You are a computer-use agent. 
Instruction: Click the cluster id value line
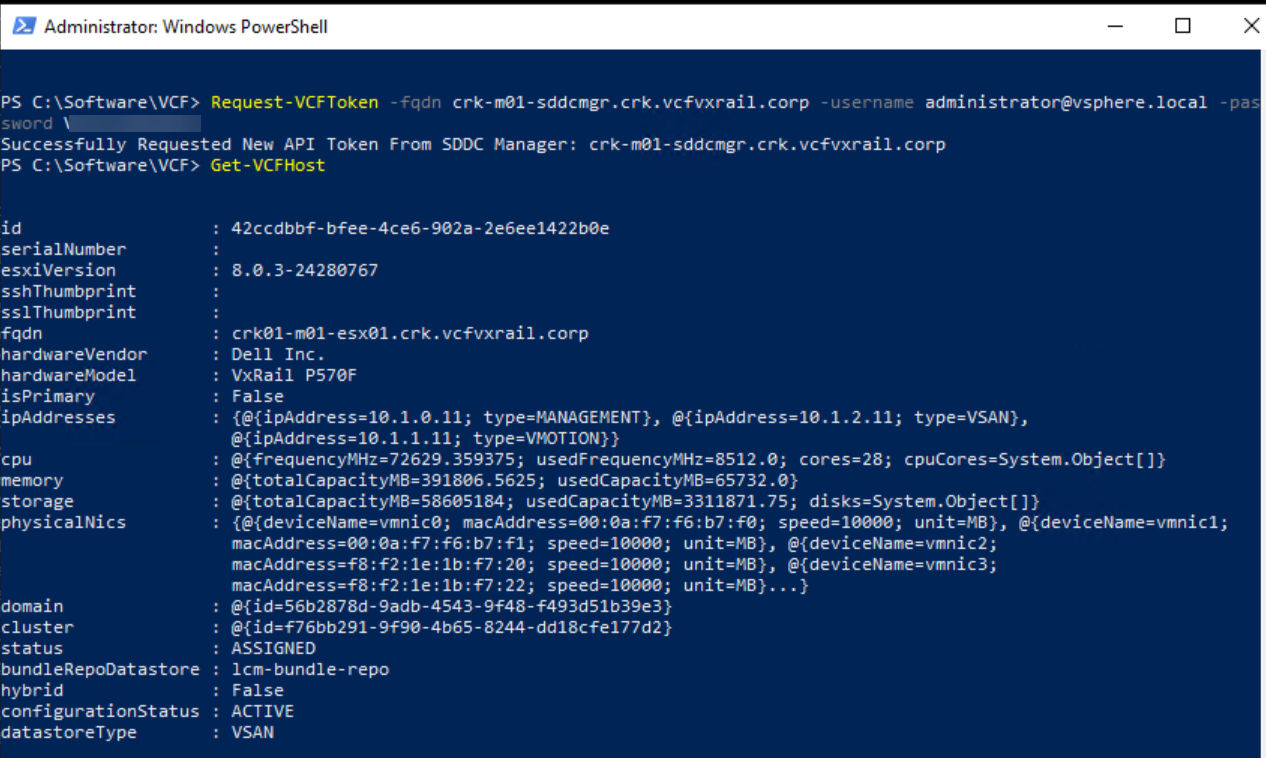point(451,627)
